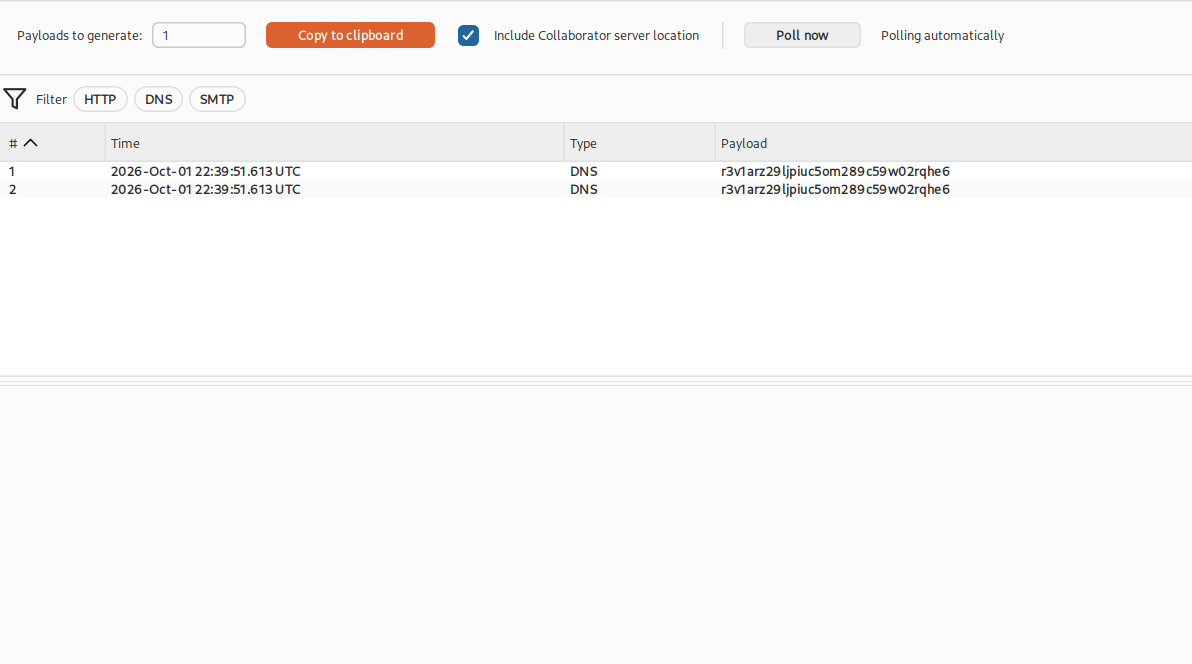The height and width of the screenshot is (664, 1192).
Task: Toggle the # column sort arrow
Action: (30, 143)
